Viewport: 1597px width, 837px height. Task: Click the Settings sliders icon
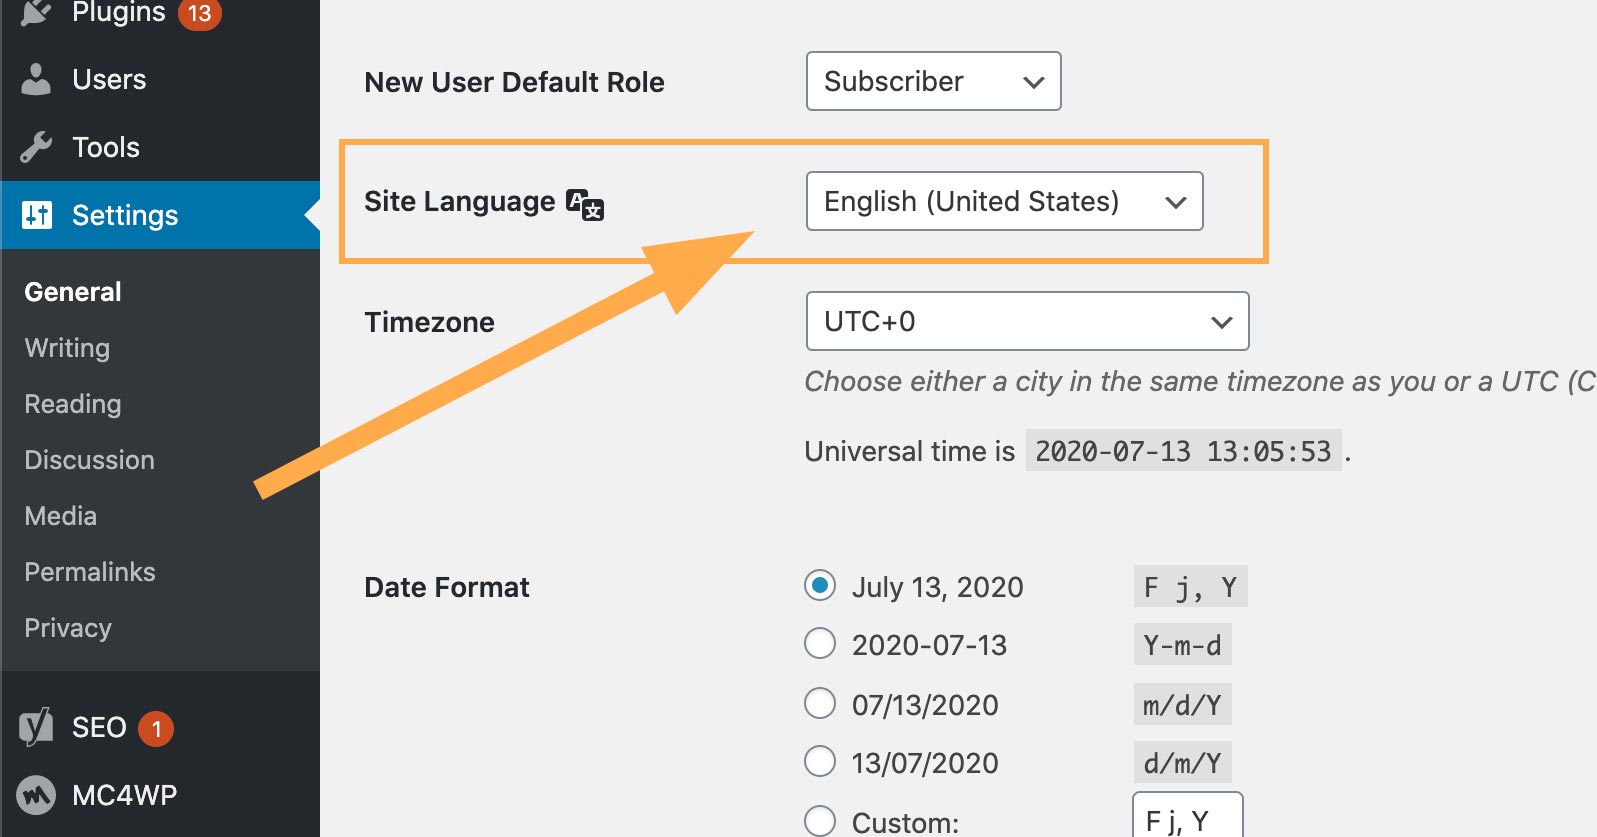point(37,215)
